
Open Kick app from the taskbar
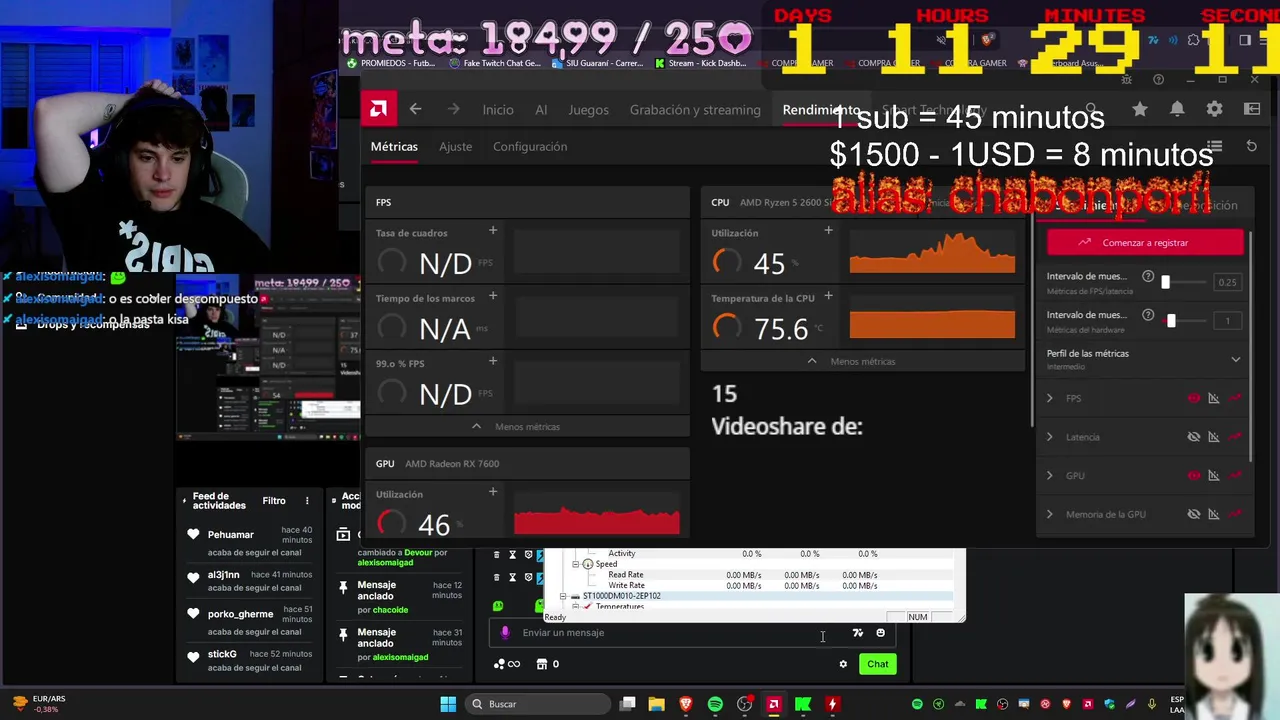803,704
